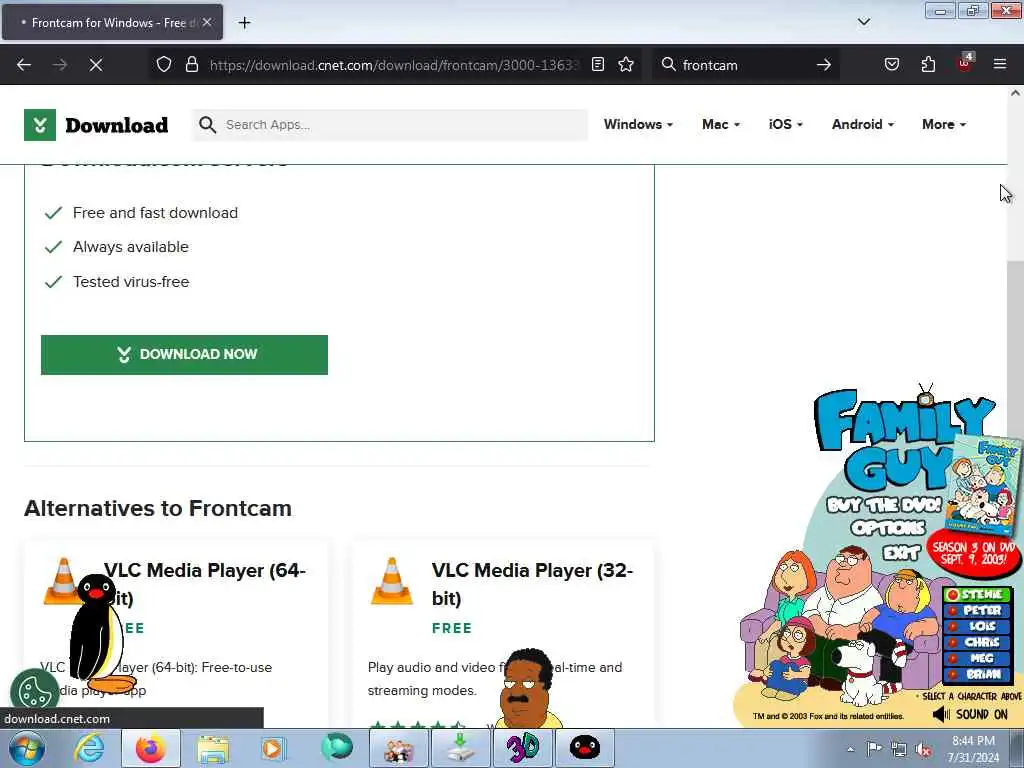The image size is (1024, 768).
Task: Open the Windows Start orb
Action: pyautogui.click(x=27, y=748)
